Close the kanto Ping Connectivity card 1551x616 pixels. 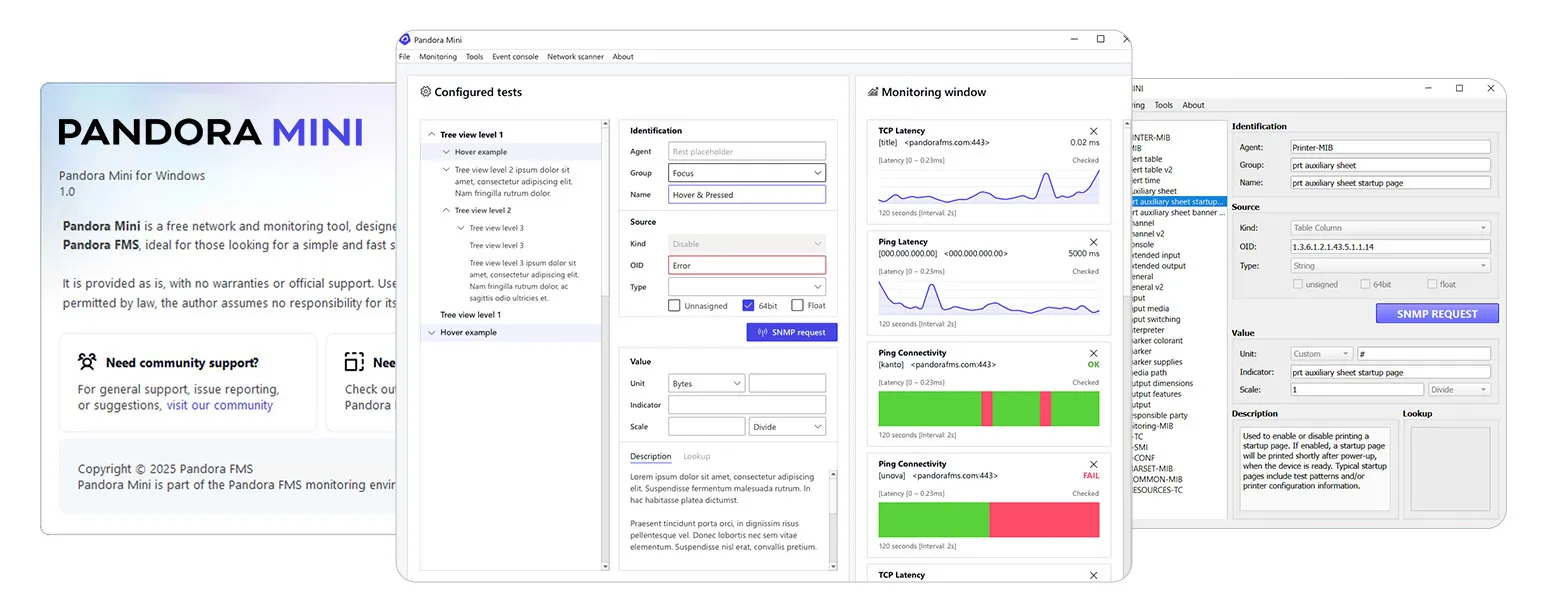click(x=1093, y=353)
